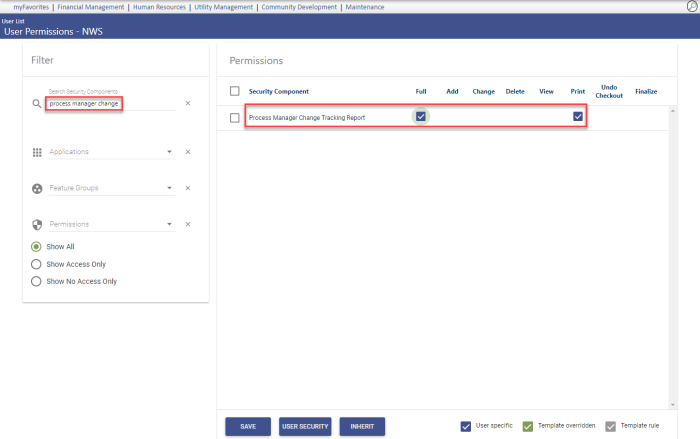
Task: Open the Utility Management menu
Action: [x=223, y=7]
